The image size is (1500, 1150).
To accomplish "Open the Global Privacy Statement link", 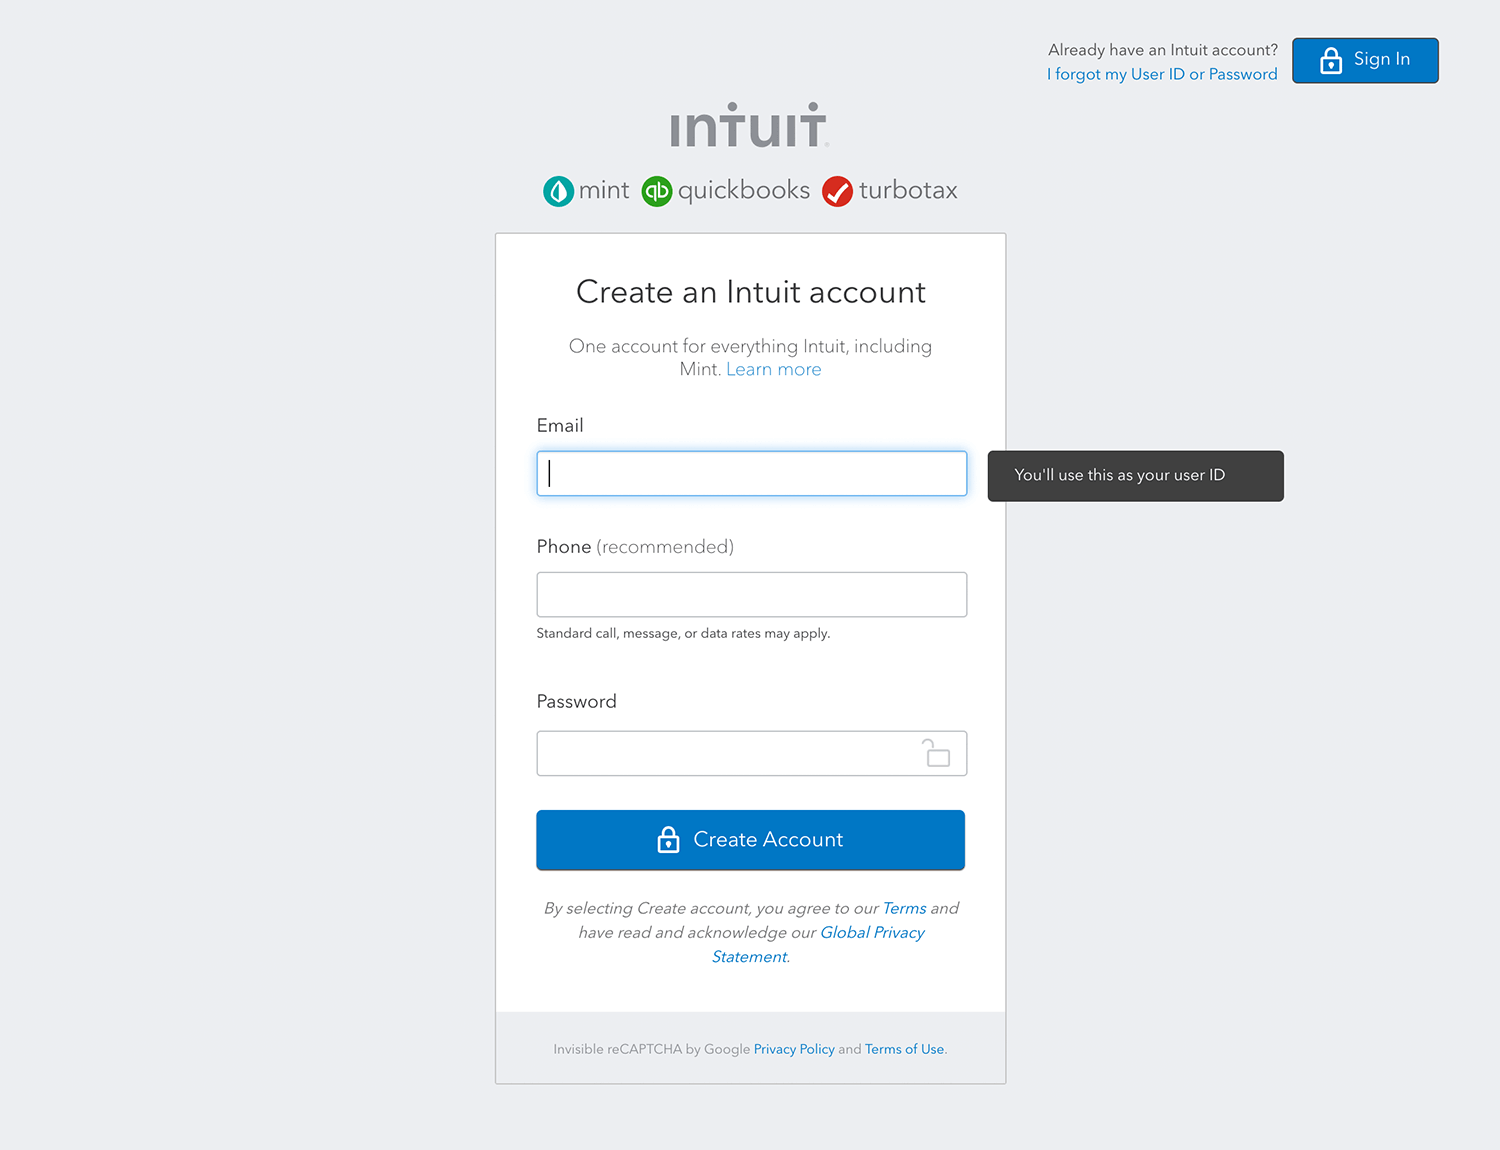I will coord(872,932).
